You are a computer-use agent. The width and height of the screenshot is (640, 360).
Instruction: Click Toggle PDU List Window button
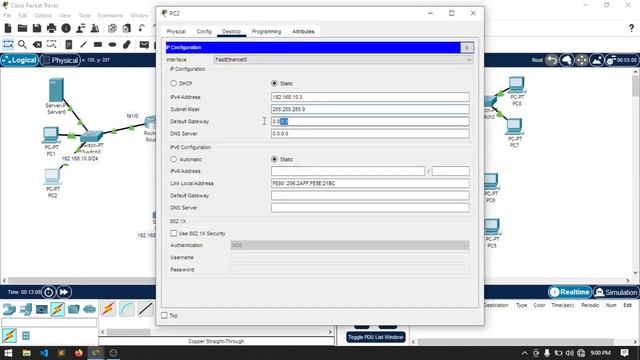coord(376,337)
